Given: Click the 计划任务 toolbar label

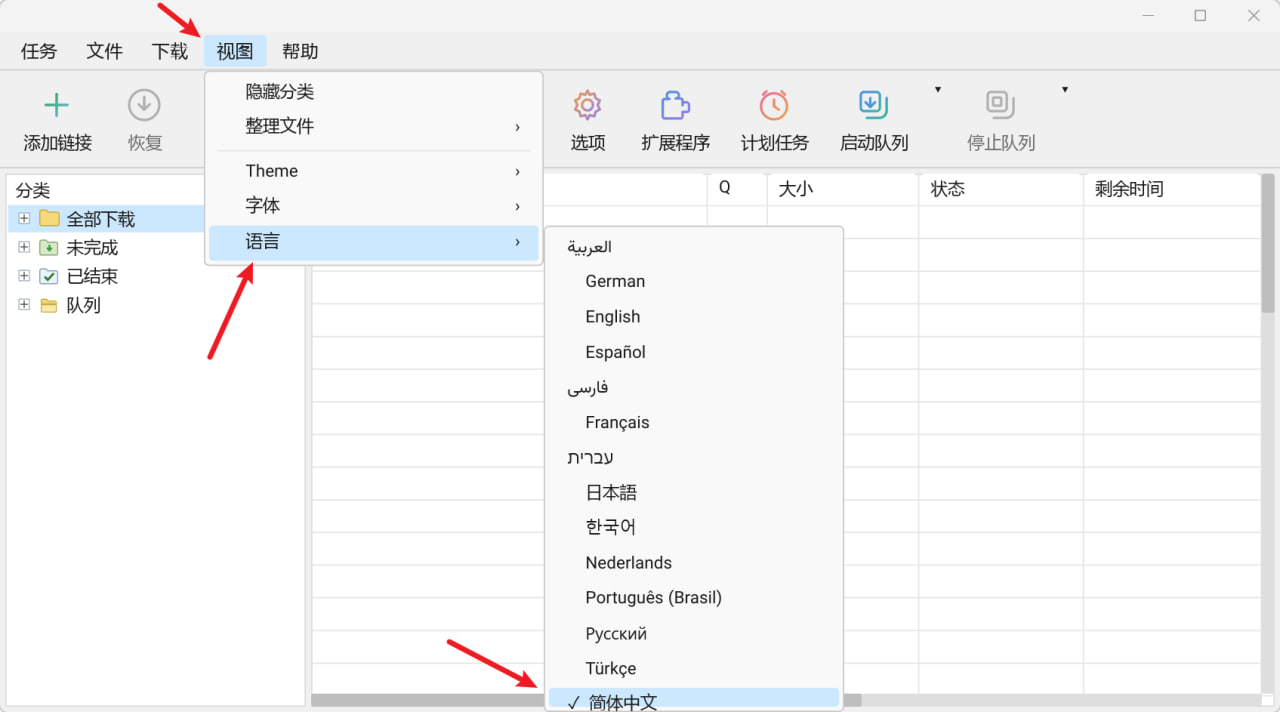Looking at the screenshot, I should pos(774,143).
